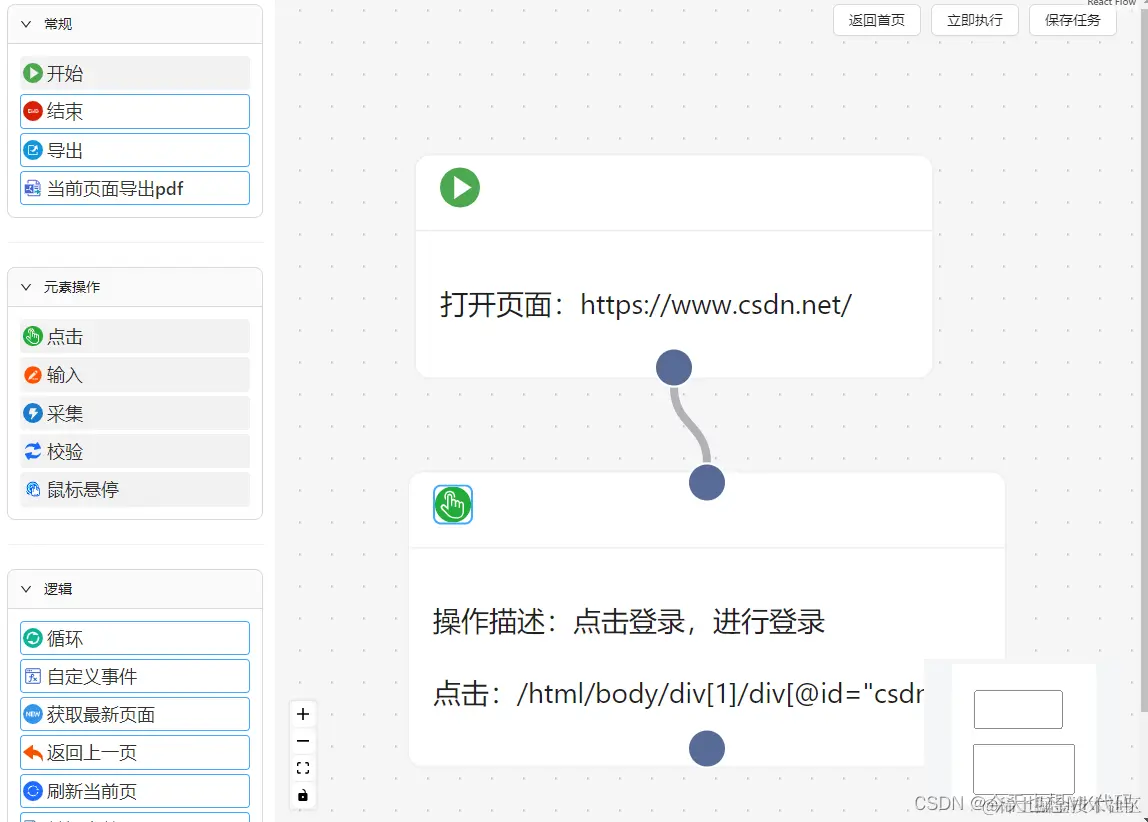This screenshot has height=822, width=1148.
Task: Select the 鼠标悬停 hover action icon
Action: click(32, 490)
